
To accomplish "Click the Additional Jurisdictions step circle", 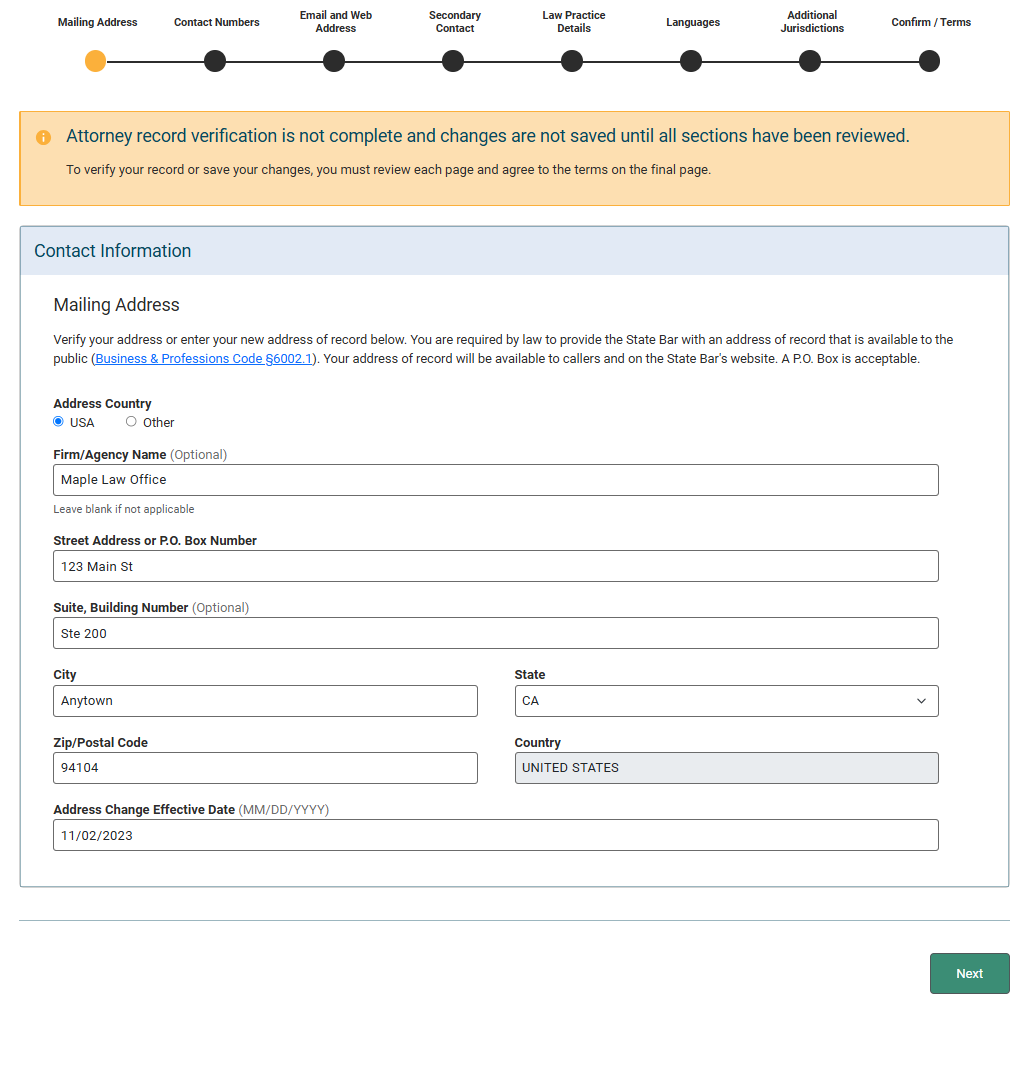I will 810,62.
